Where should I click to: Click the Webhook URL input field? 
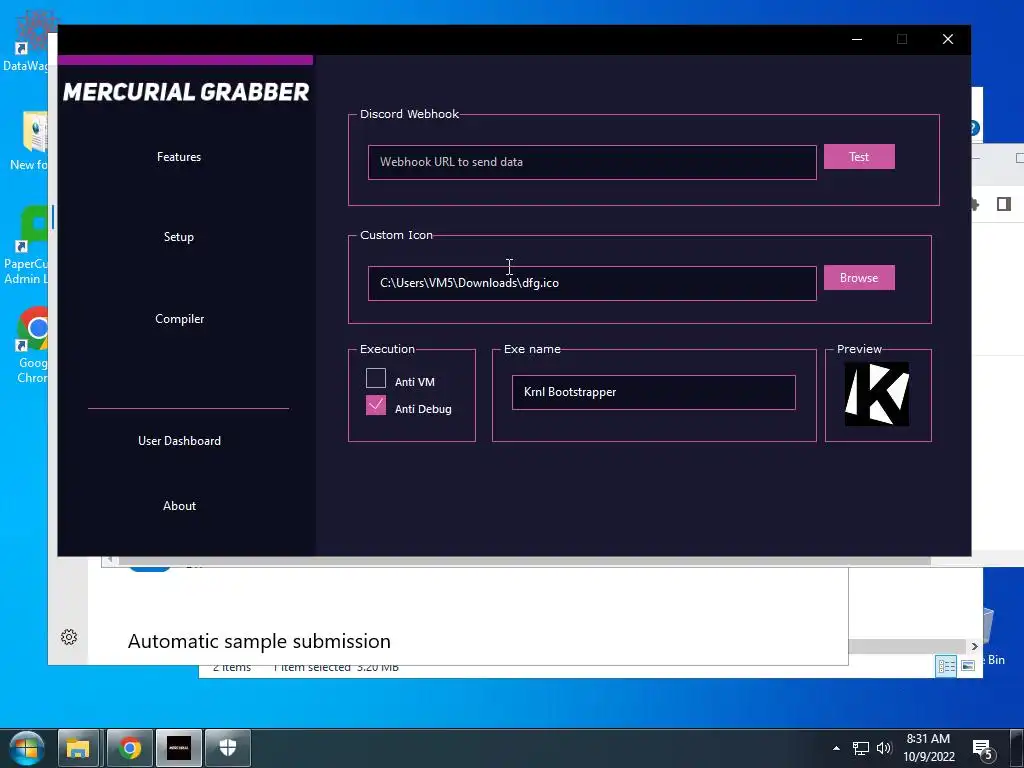(592, 162)
